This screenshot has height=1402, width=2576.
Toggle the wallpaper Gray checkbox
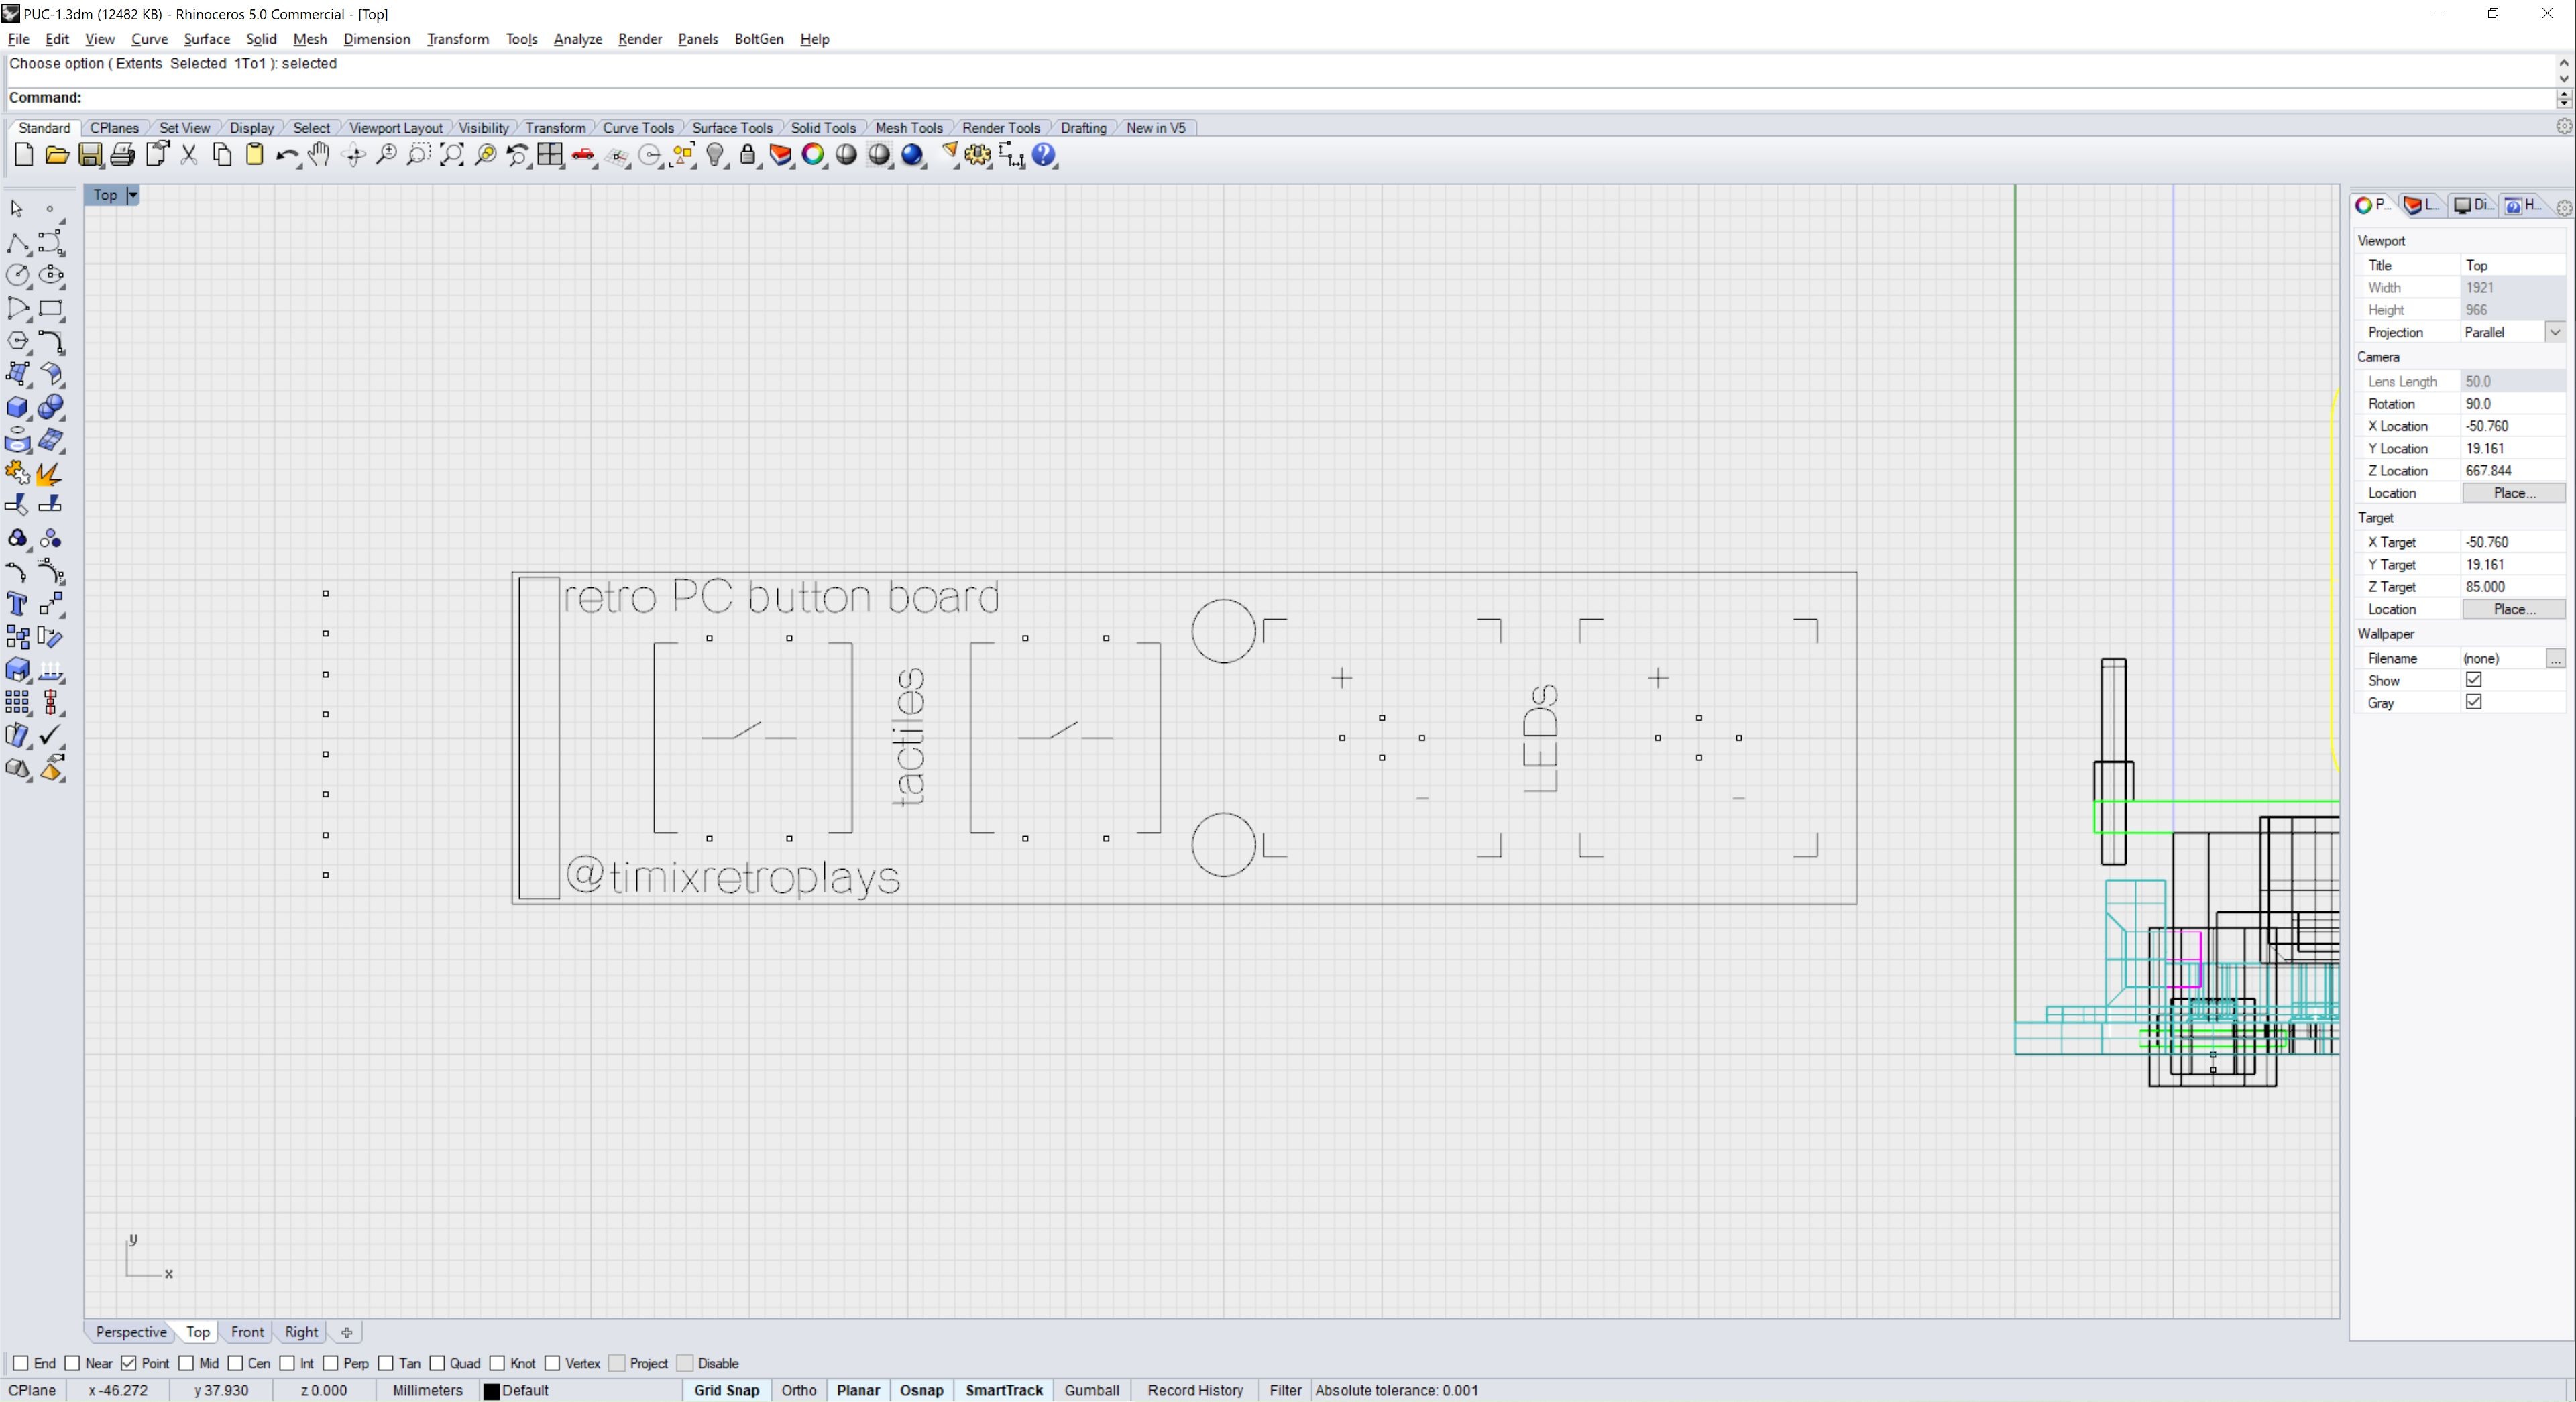2473,702
